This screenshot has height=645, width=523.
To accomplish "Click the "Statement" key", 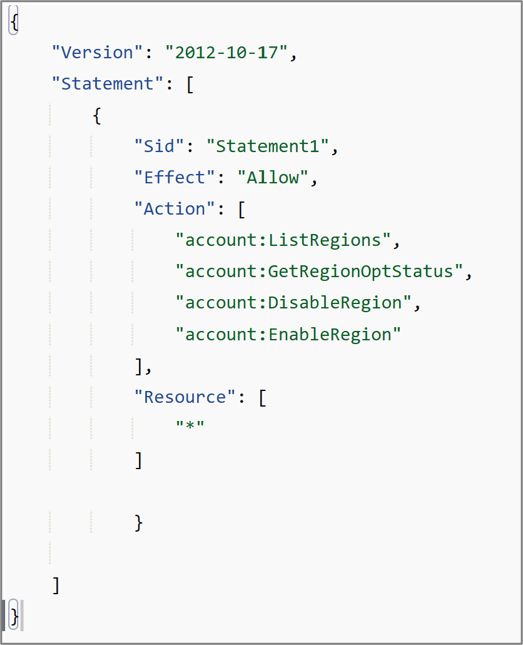I will click(107, 84).
